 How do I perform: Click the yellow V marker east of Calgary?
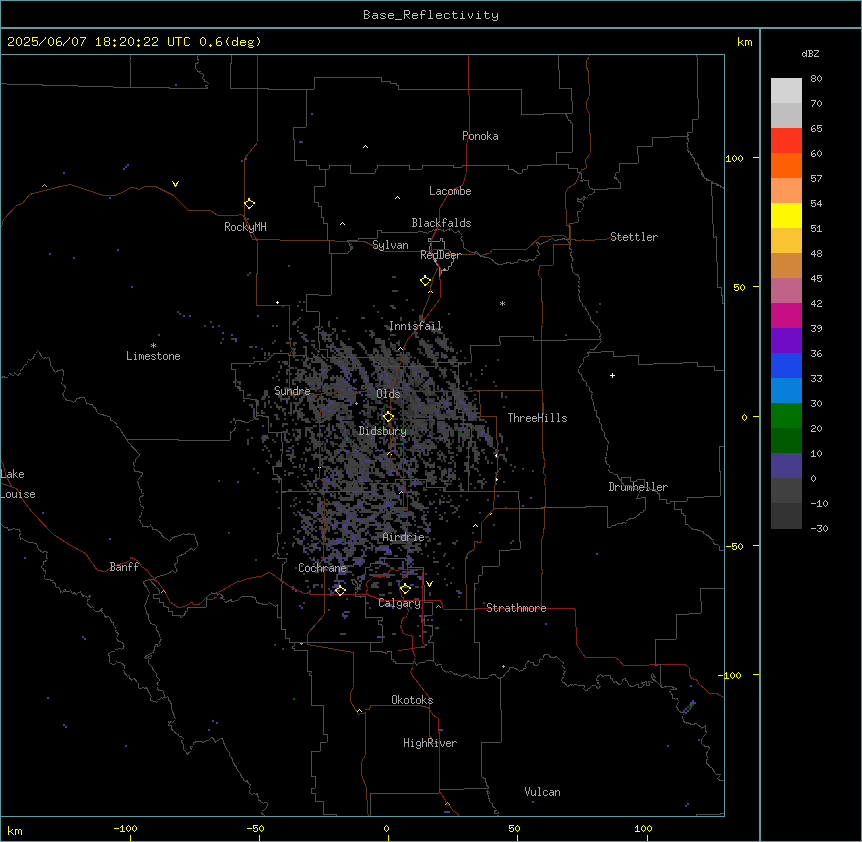click(429, 584)
